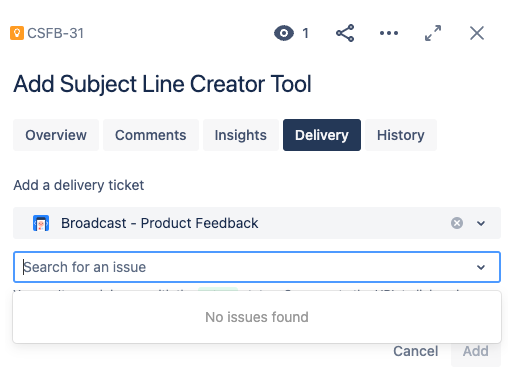
Task: Click the orange idea lightbulb icon
Action: pyautogui.click(x=17, y=33)
